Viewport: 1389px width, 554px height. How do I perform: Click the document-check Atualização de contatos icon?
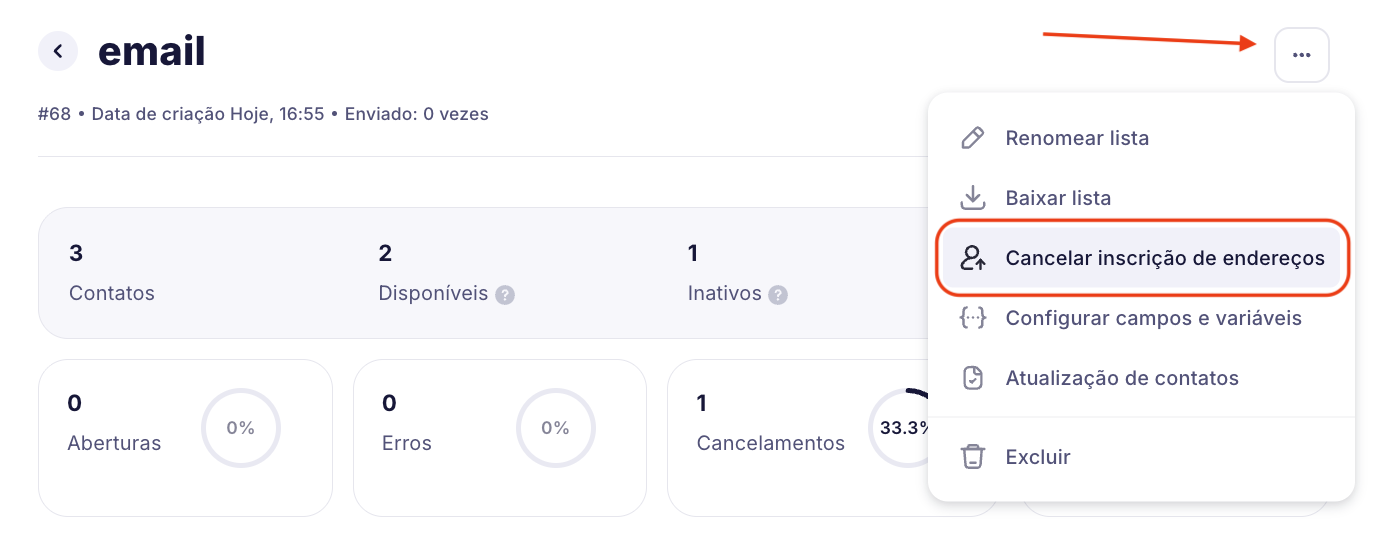tap(972, 378)
